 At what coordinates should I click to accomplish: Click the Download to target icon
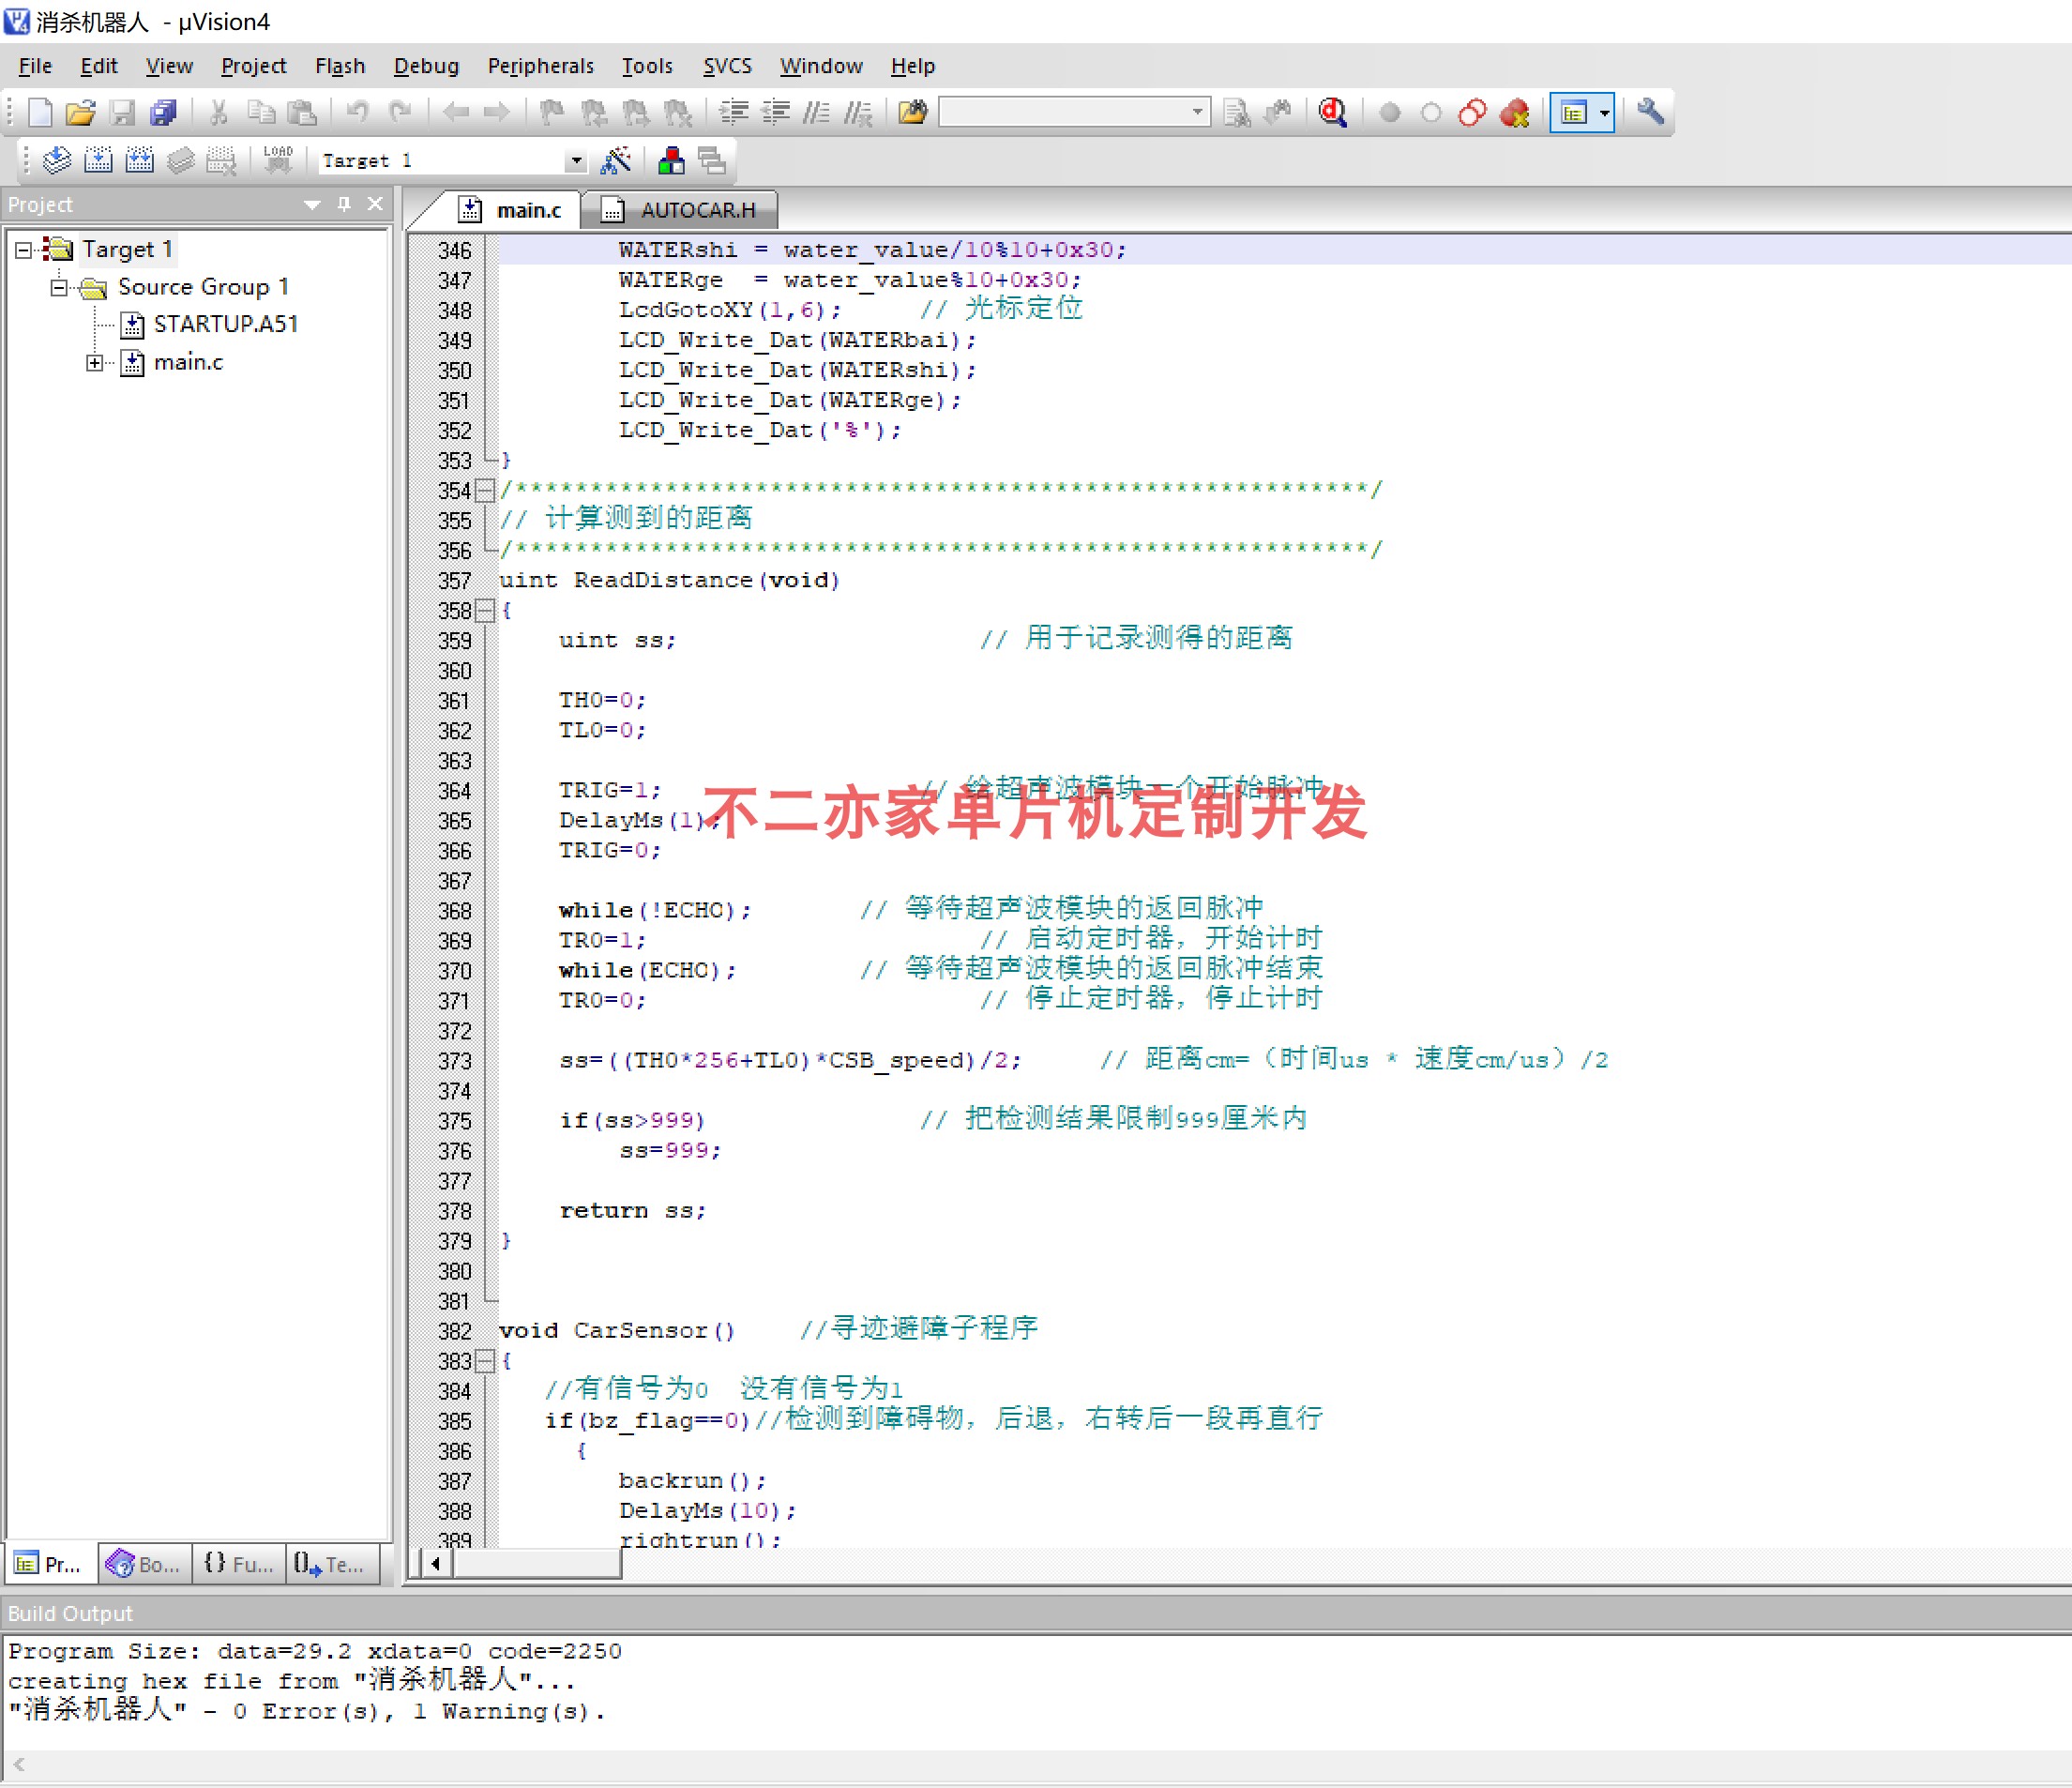(x=283, y=162)
